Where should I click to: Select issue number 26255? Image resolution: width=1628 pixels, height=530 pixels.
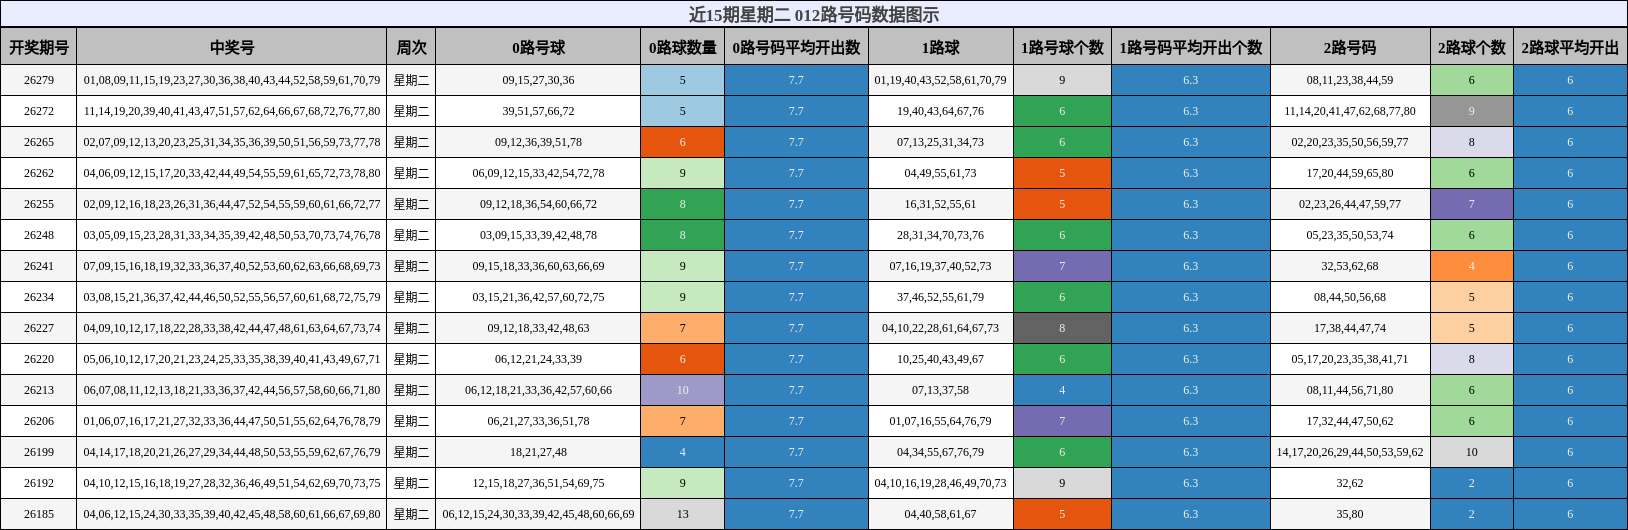click(x=39, y=204)
